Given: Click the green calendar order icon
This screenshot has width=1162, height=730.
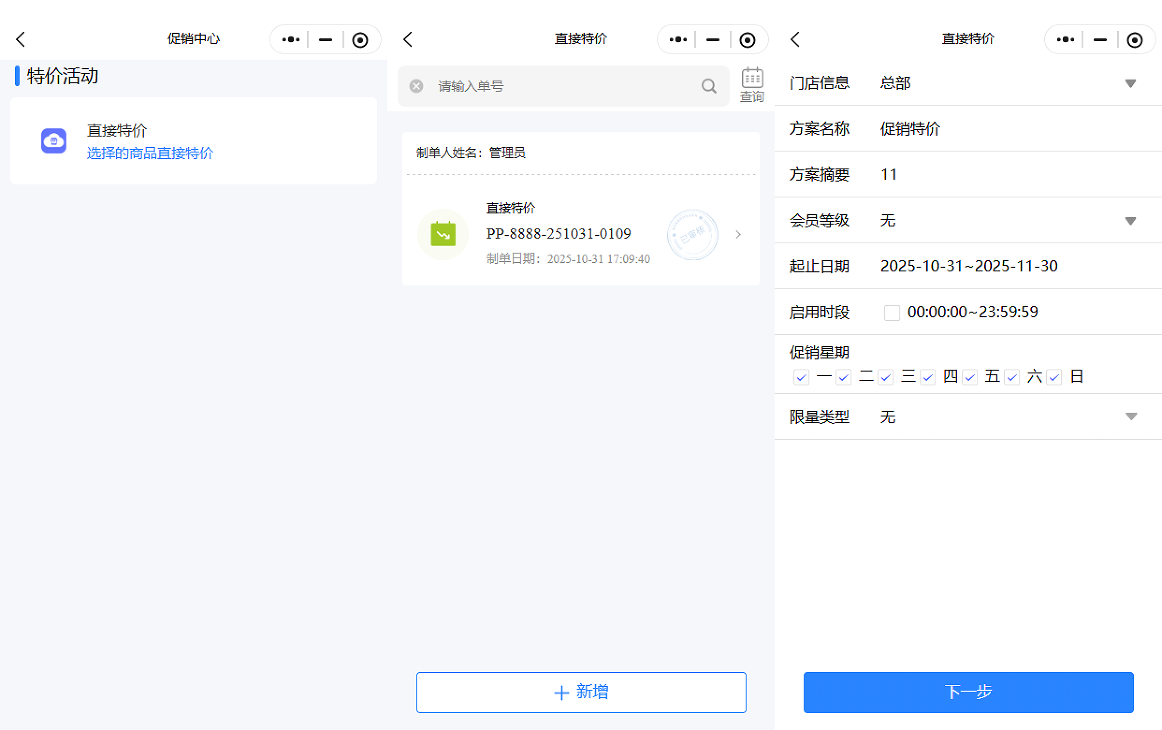Looking at the screenshot, I should (443, 234).
